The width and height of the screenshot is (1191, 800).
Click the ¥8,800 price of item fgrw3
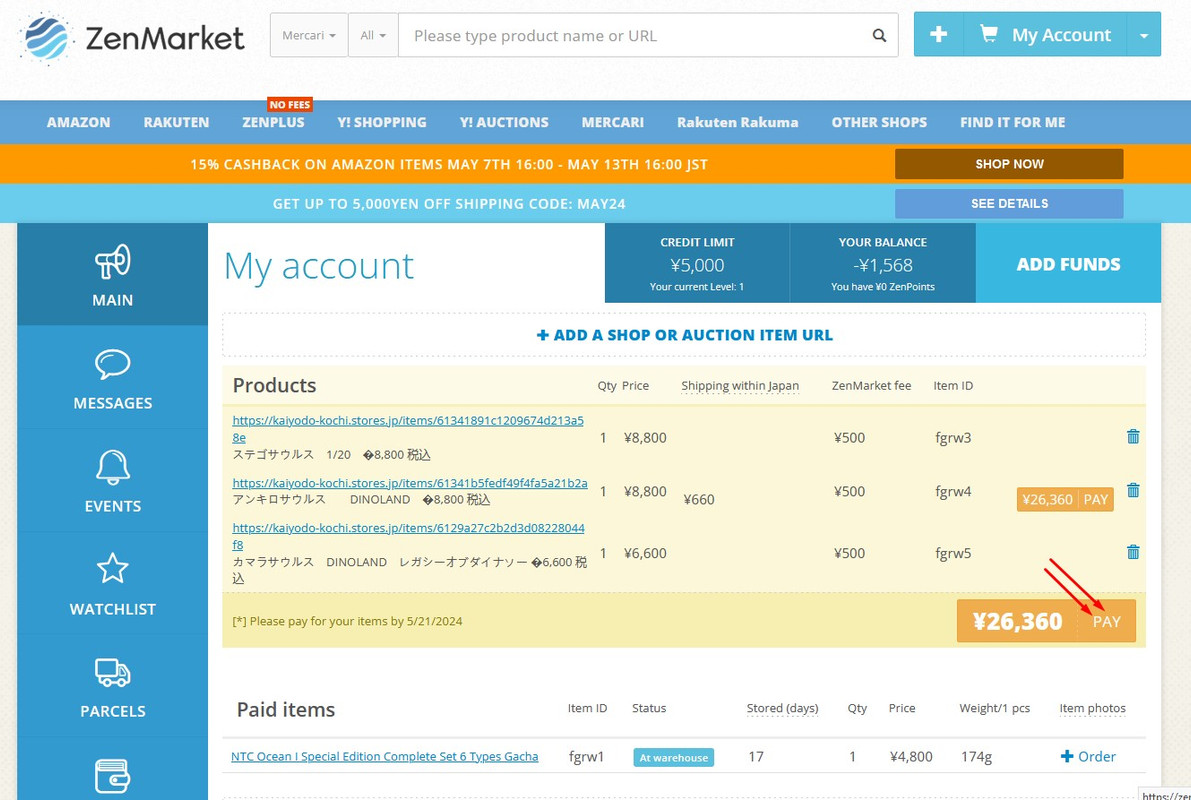click(645, 438)
